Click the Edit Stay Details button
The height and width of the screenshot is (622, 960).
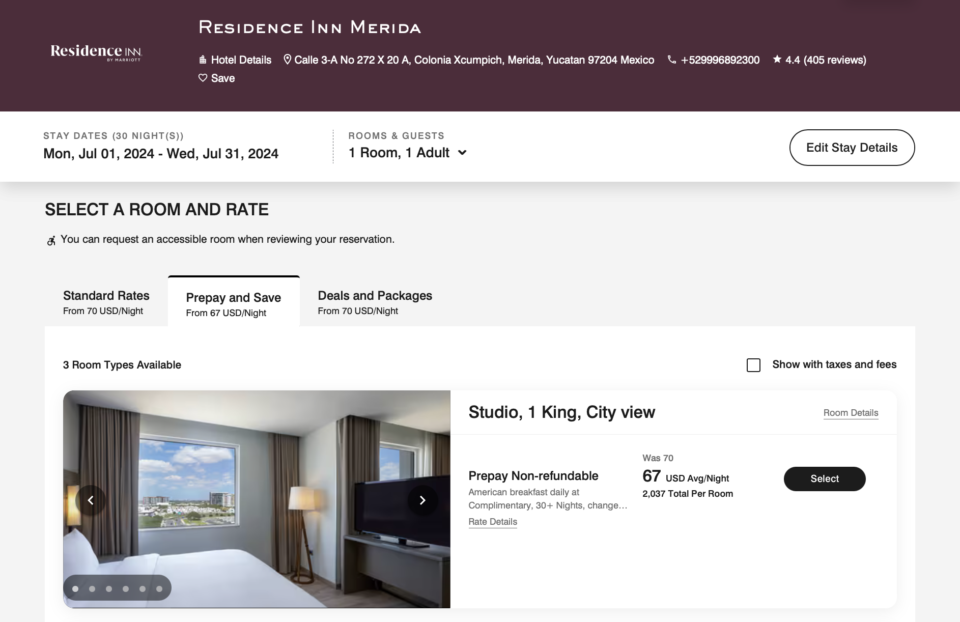851,147
